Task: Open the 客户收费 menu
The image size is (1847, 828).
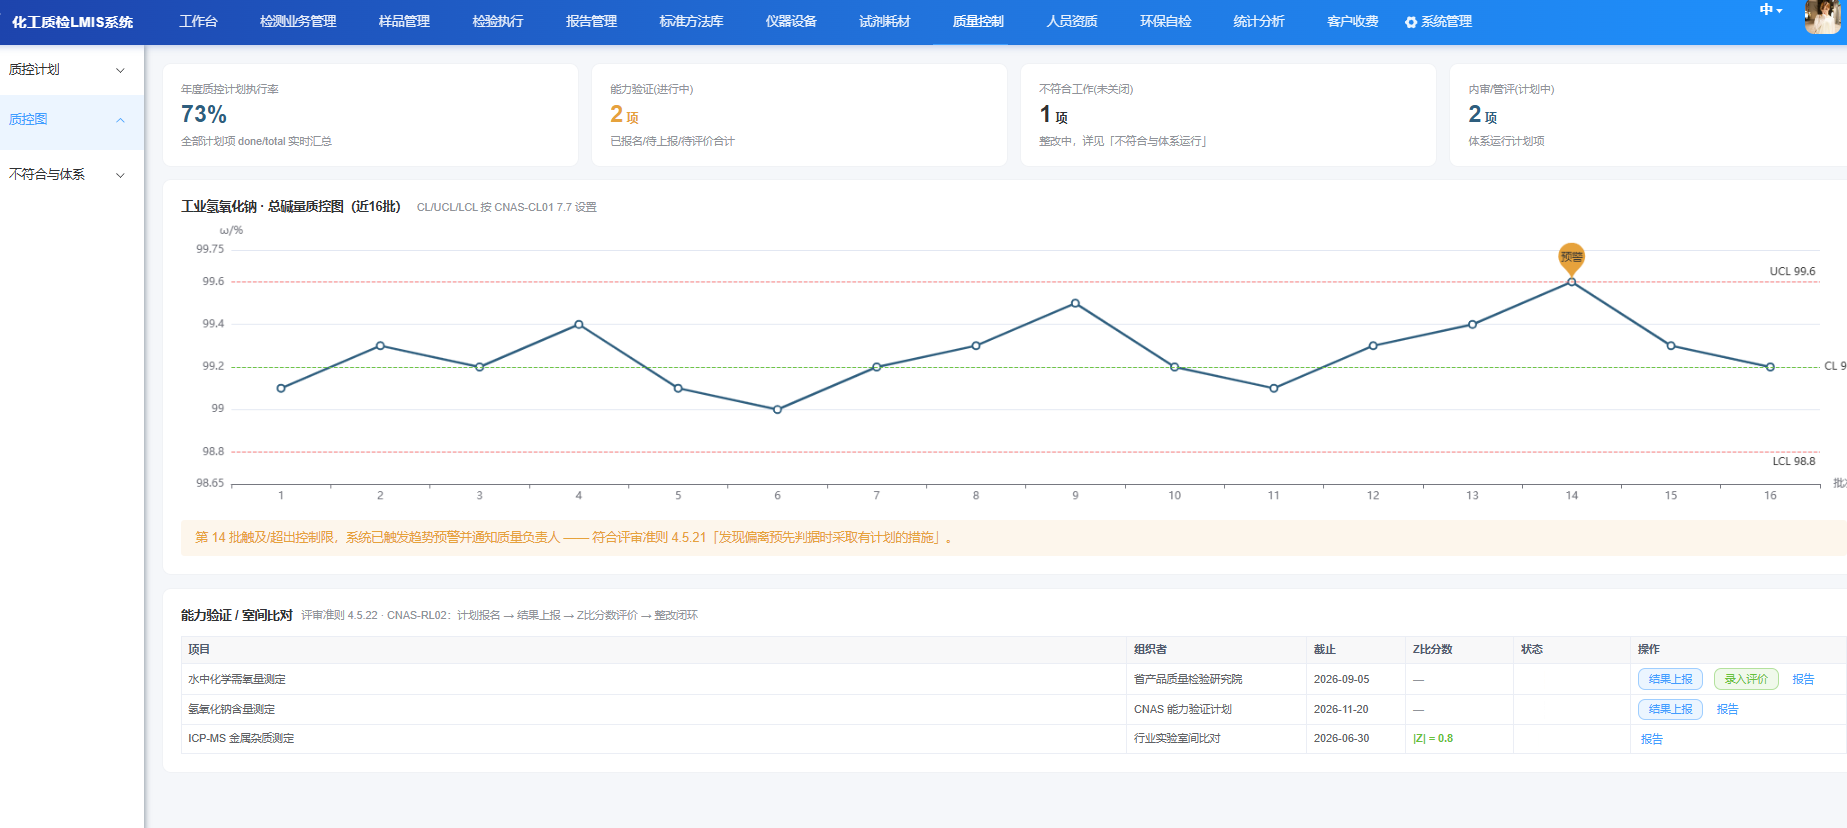Action: coord(1353,21)
